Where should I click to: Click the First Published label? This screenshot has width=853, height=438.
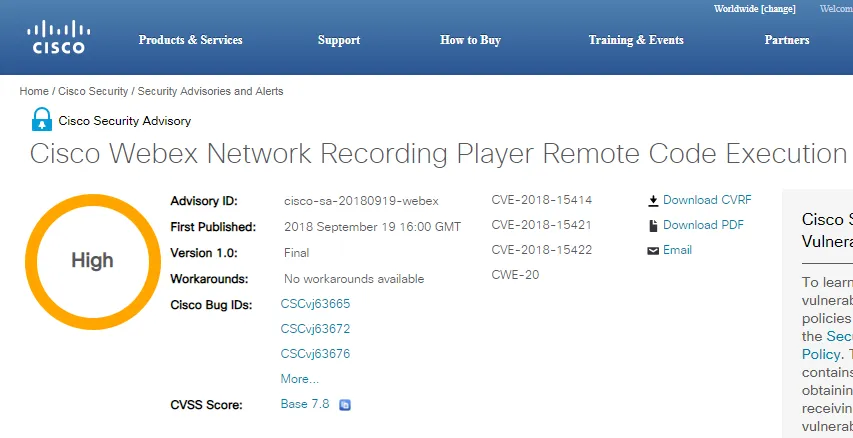click(213, 227)
